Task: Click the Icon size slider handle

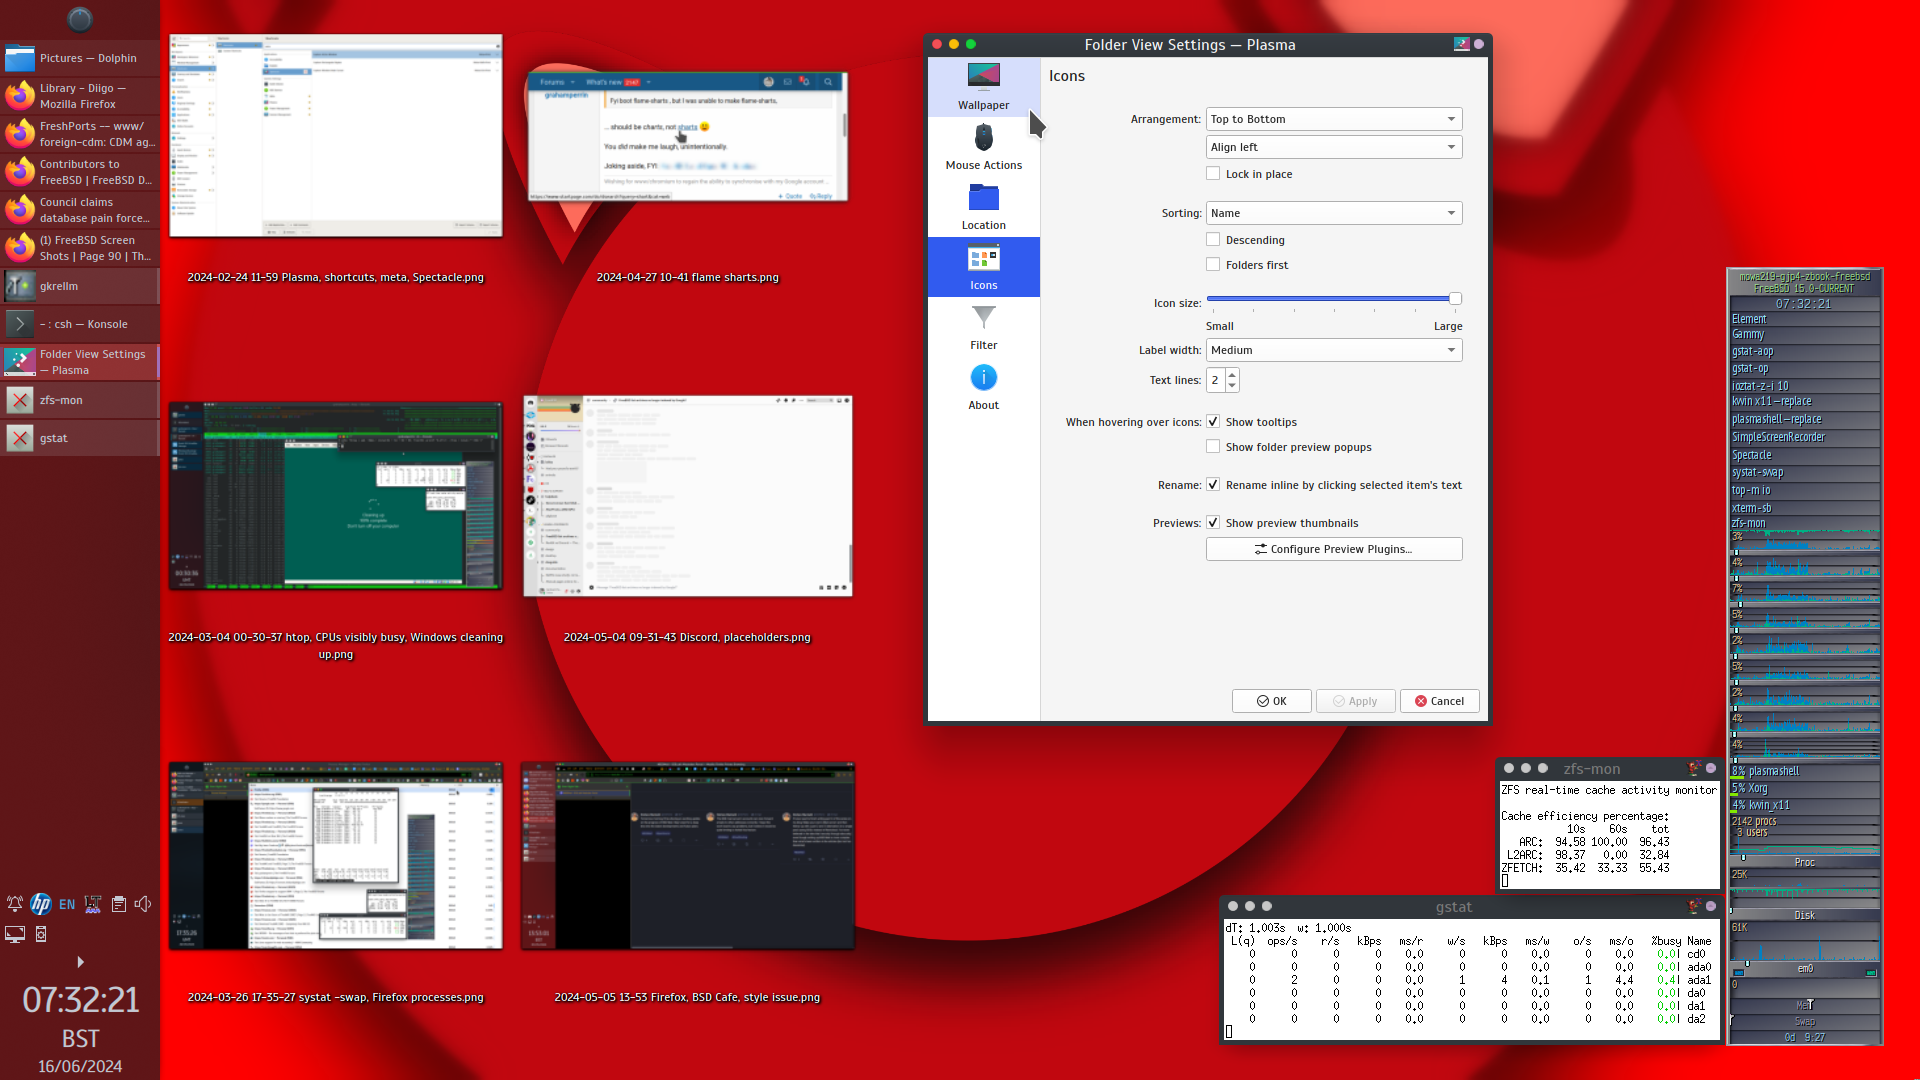Action: pos(1455,299)
